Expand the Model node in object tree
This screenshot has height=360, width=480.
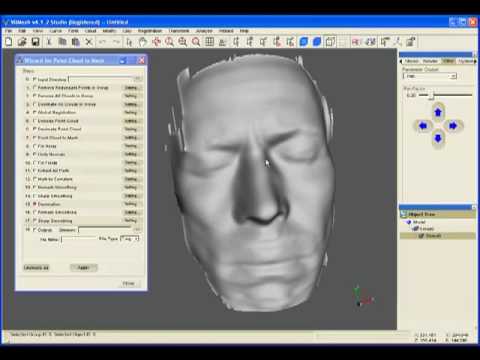pyautogui.click(x=409, y=222)
